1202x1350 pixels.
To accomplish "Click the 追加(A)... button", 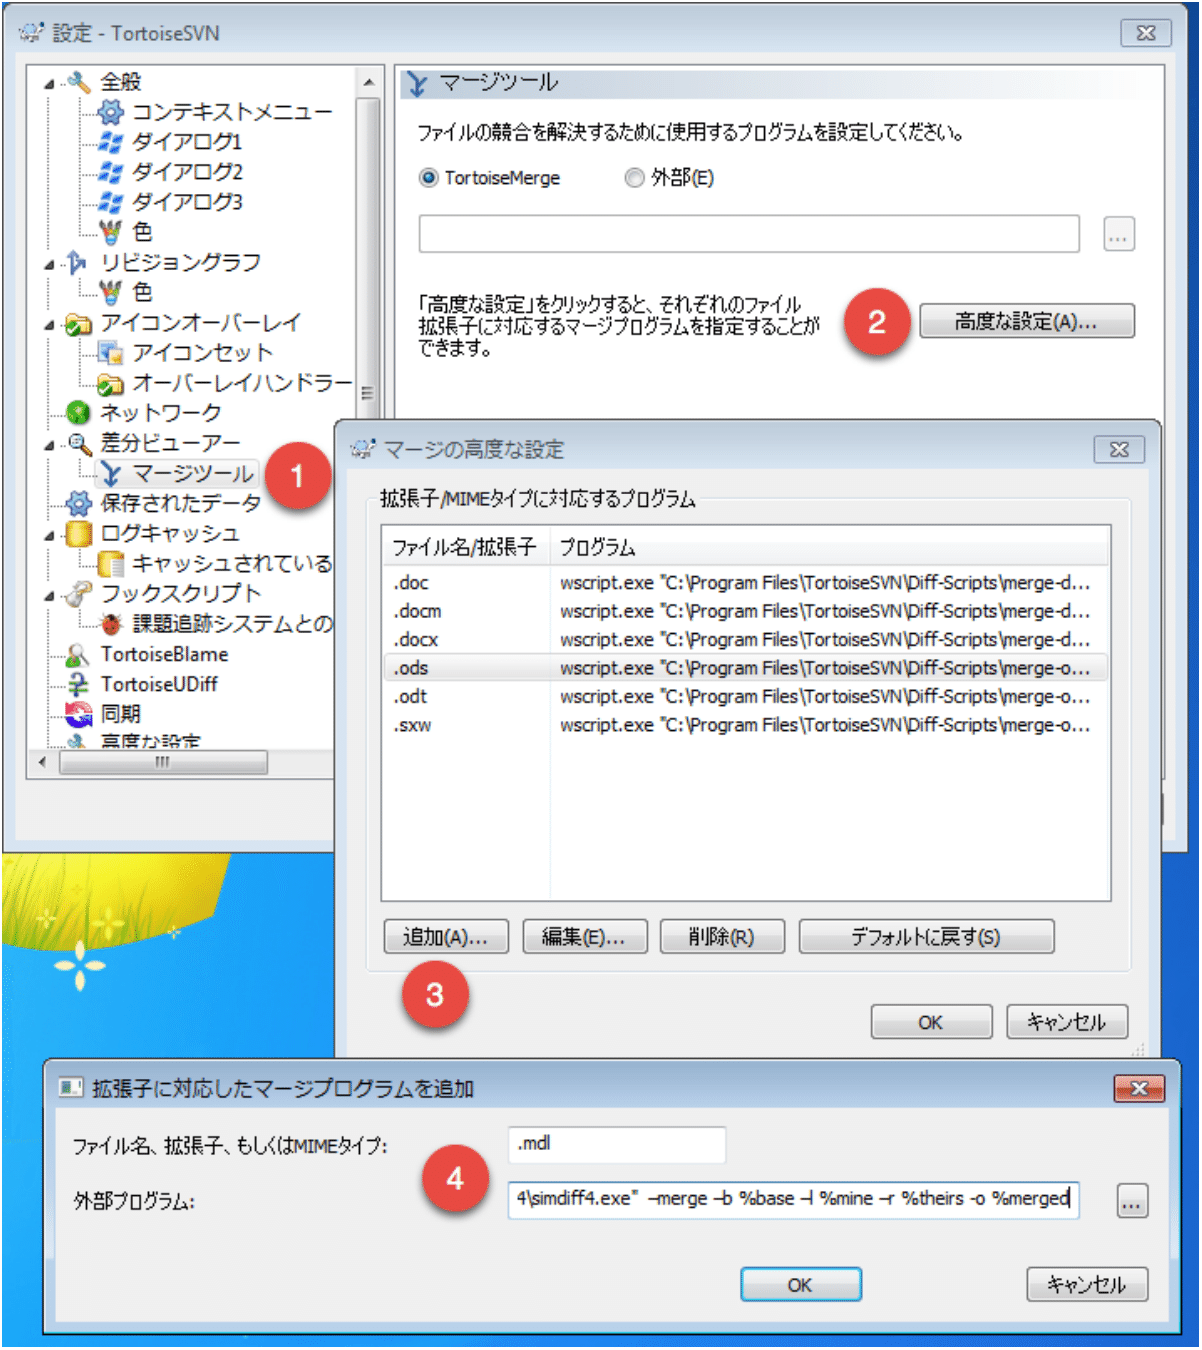I will point(446,937).
